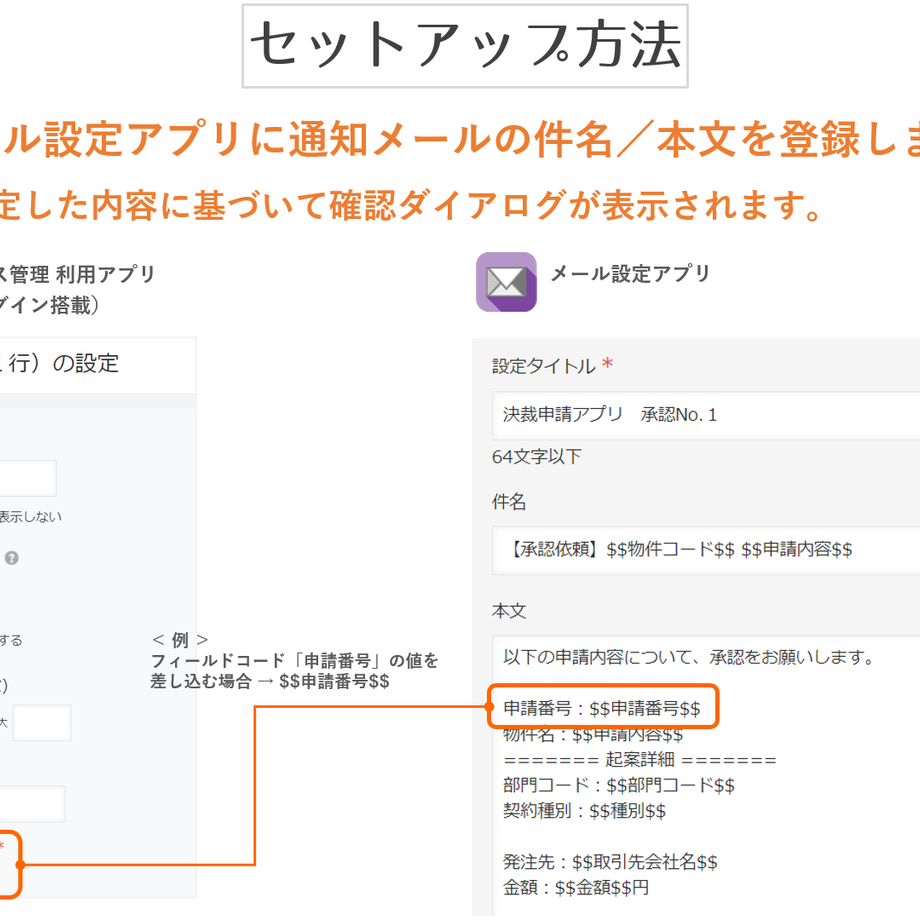This screenshot has width=920, height=920.
Task: Click the text 契約種別：$$種別$$
Action: point(584,811)
